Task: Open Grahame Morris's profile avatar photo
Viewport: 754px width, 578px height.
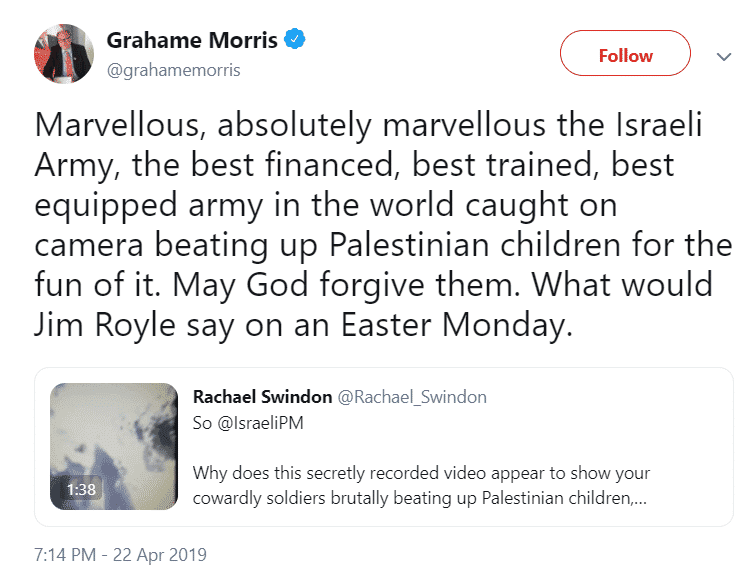Action: [x=64, y=54]
